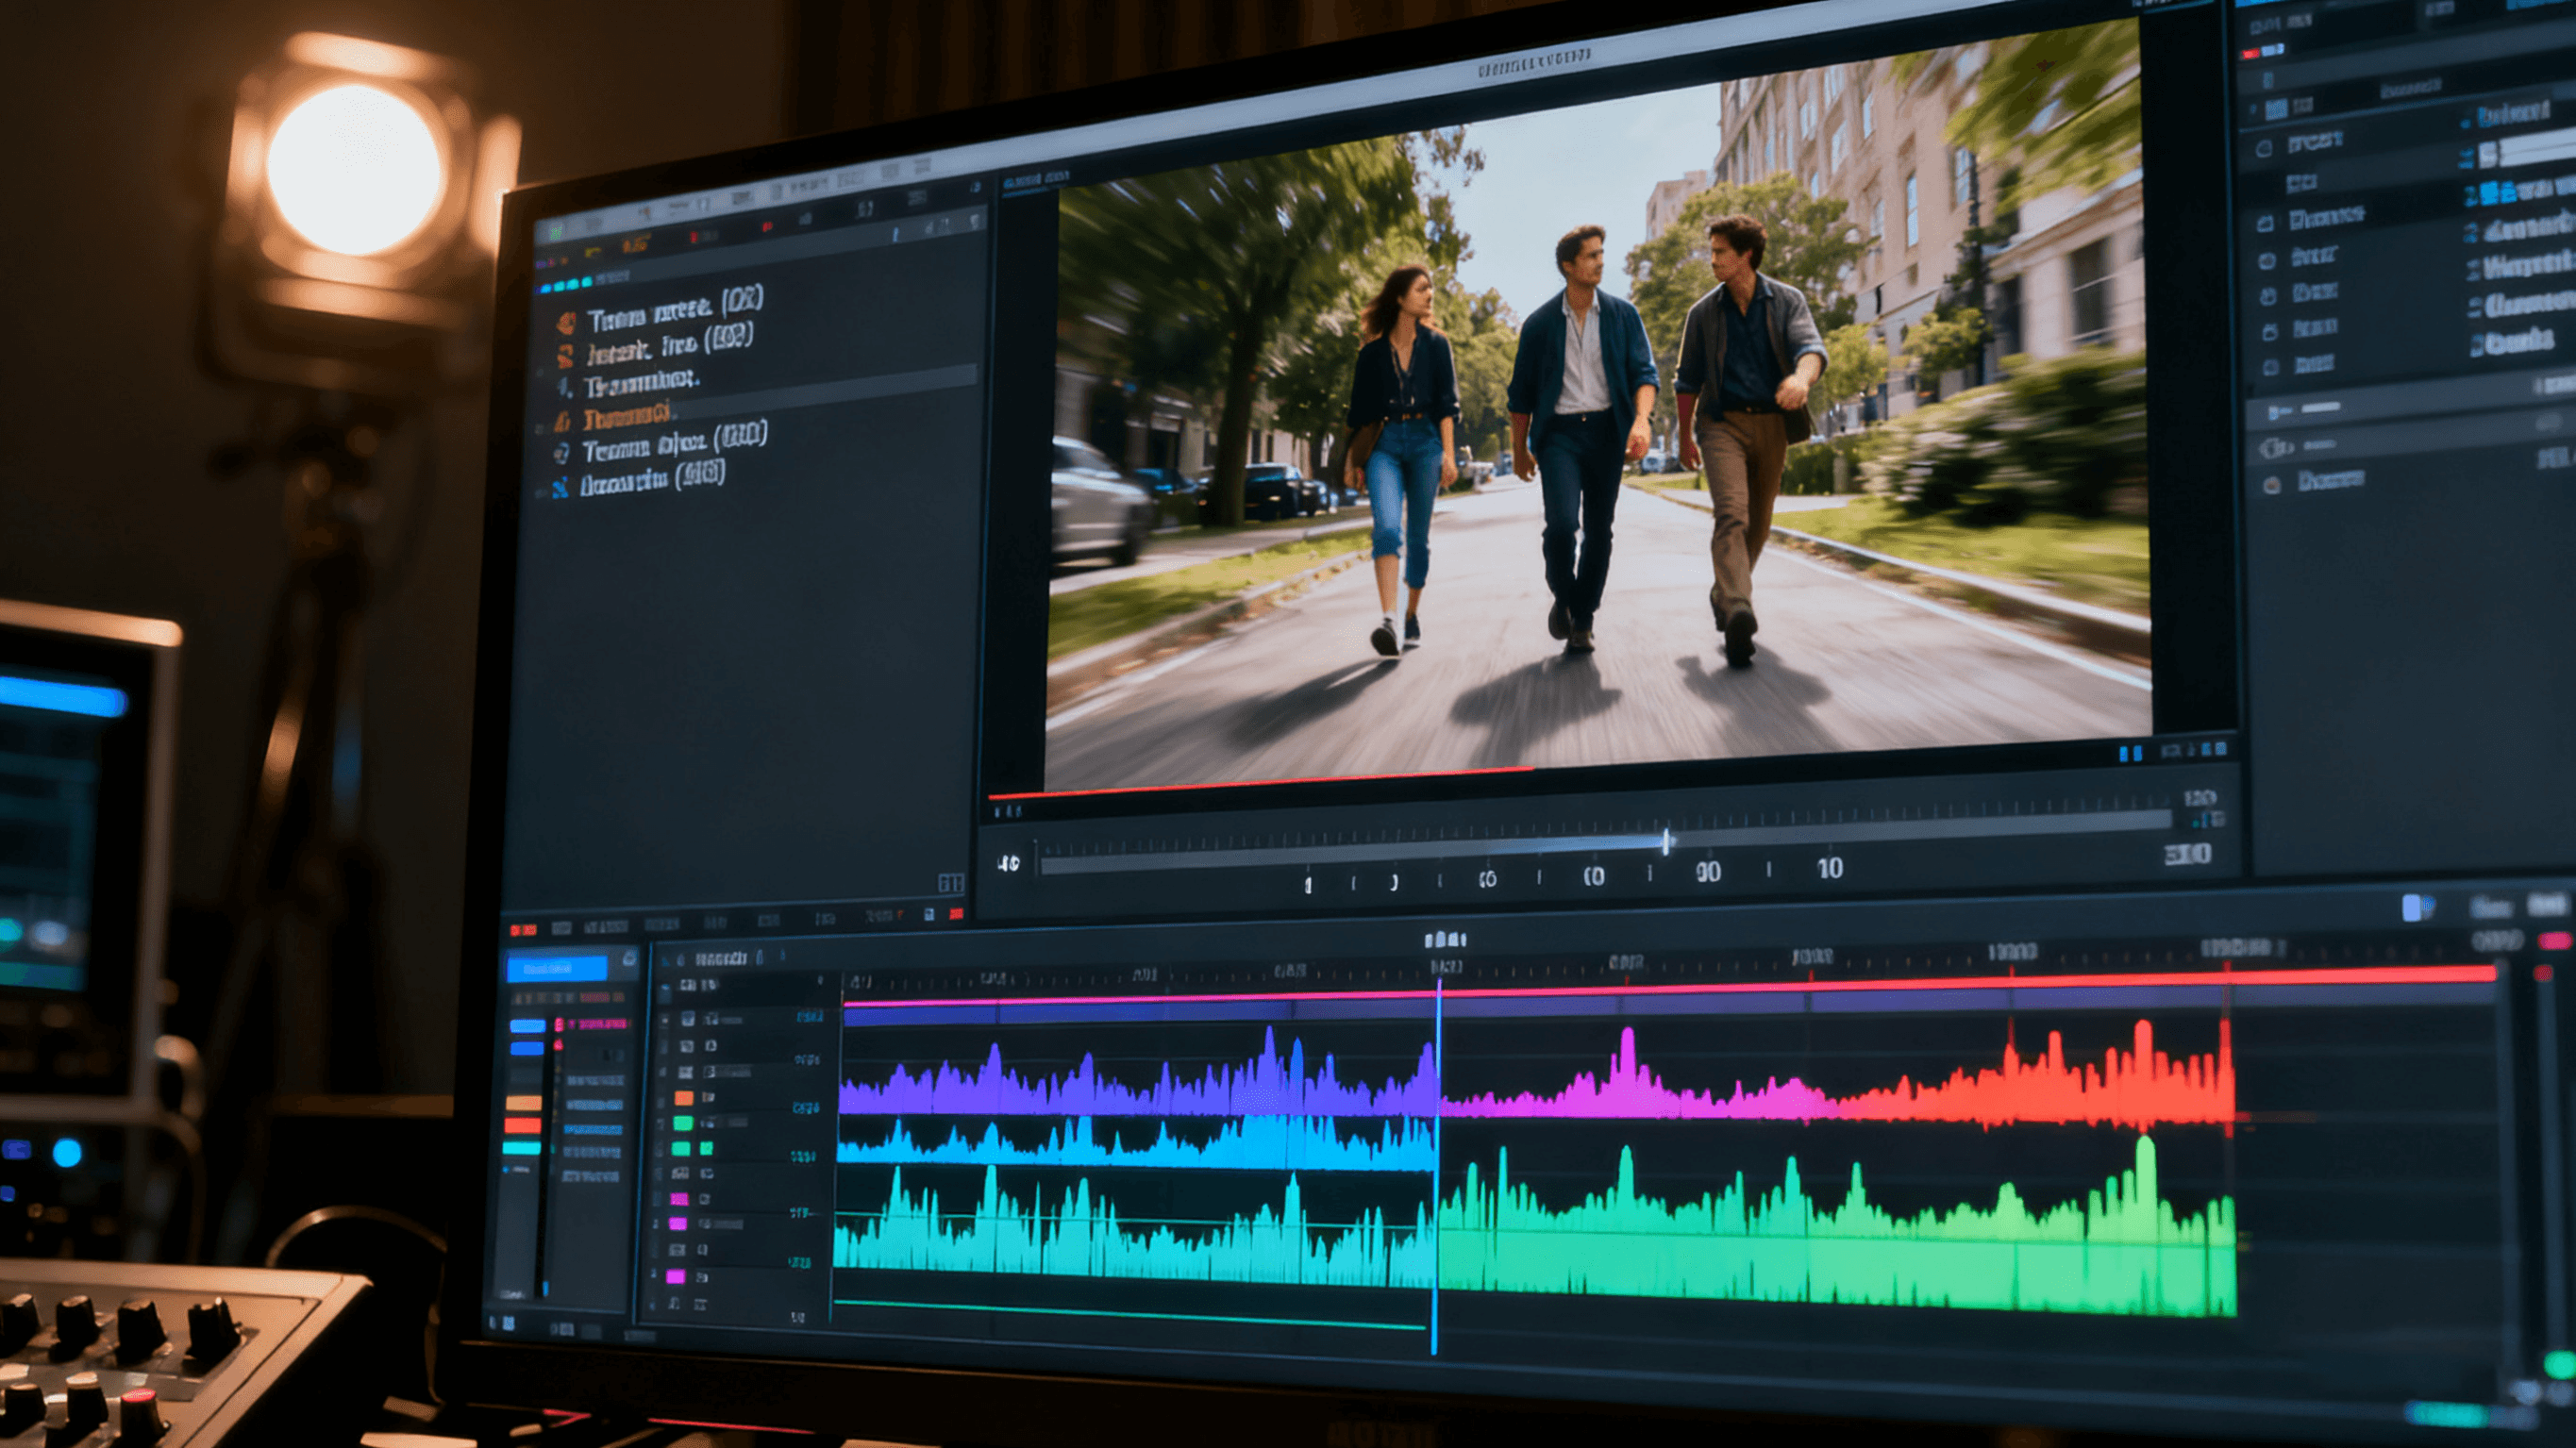Click the music note icon on bottom track

674,1304
